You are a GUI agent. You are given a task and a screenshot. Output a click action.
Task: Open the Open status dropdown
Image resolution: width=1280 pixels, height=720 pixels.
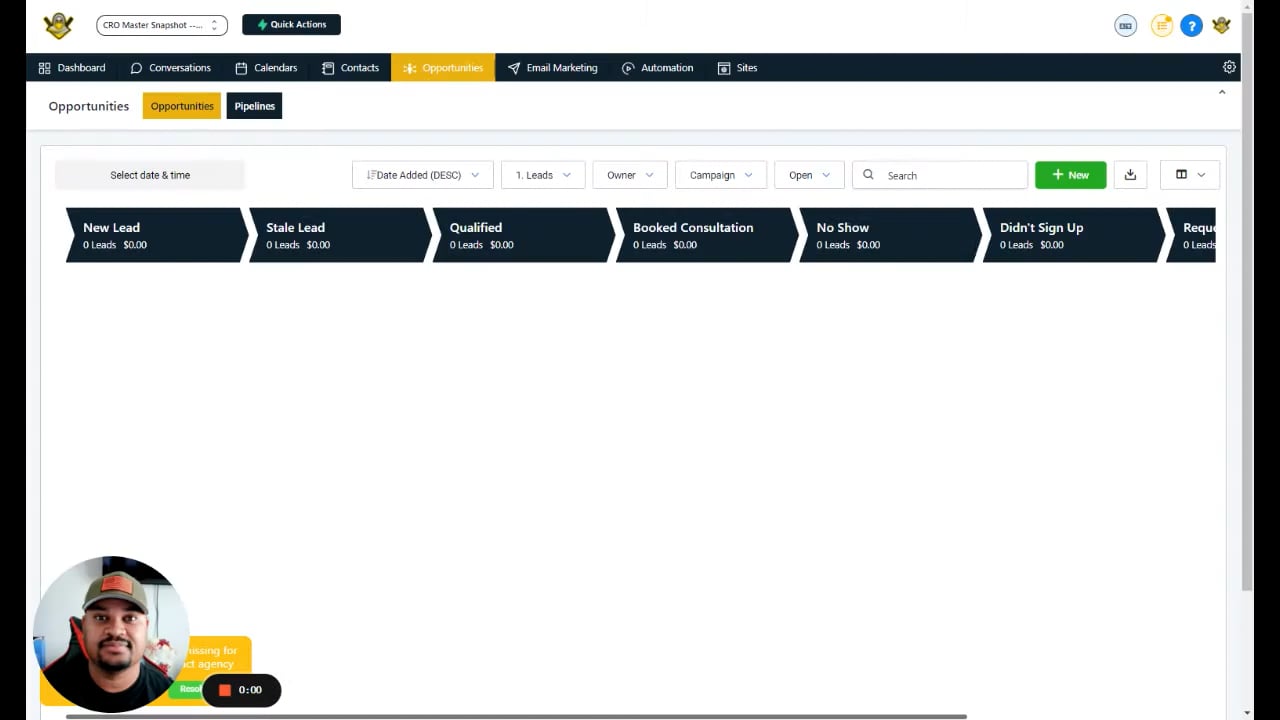tap(809, 175)
